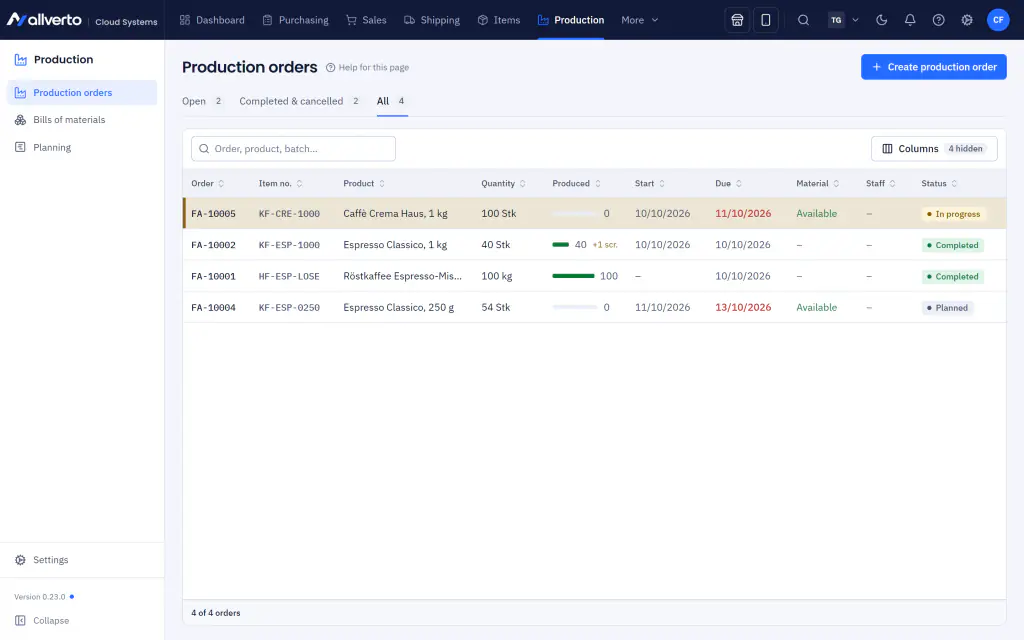Click Create production order button
Viewport: 1024px width, 640px height.
[934, 67]
